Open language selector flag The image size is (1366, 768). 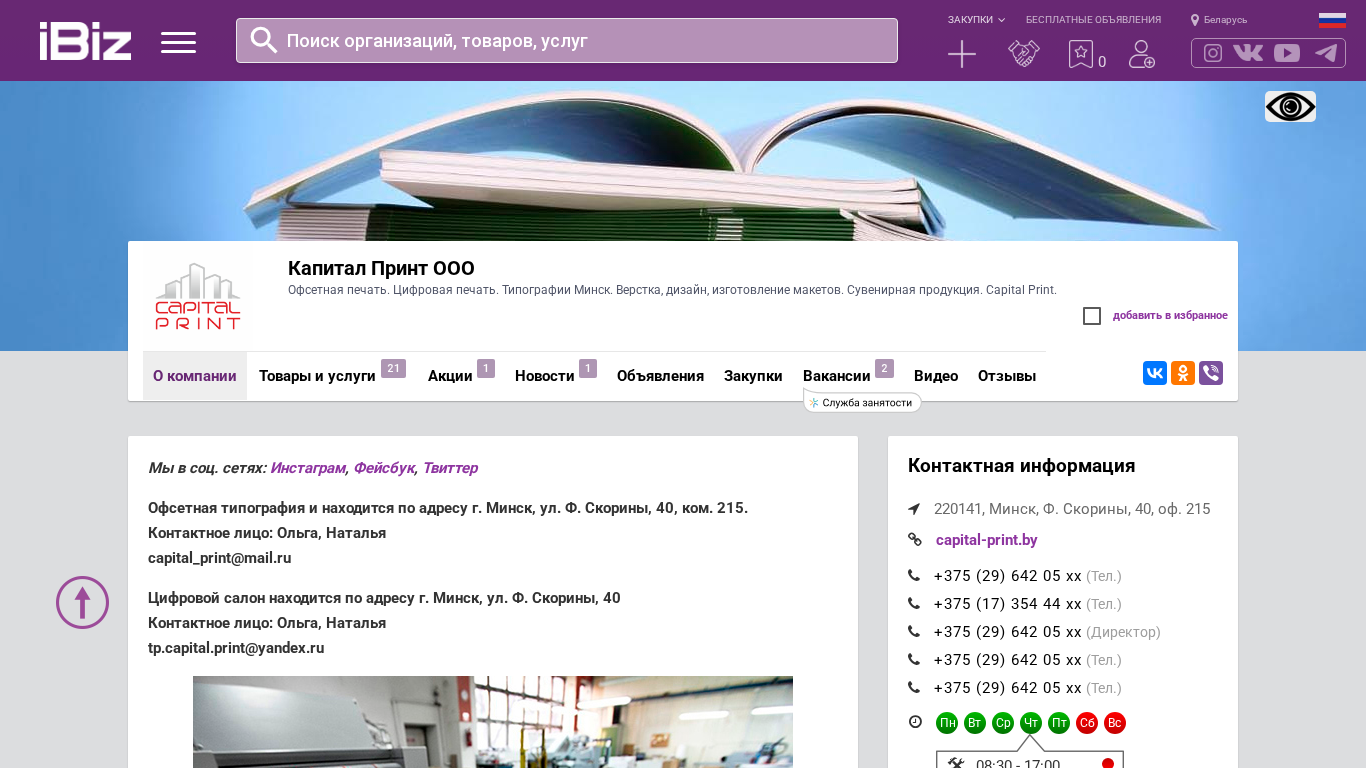[x=1332, y=20]
